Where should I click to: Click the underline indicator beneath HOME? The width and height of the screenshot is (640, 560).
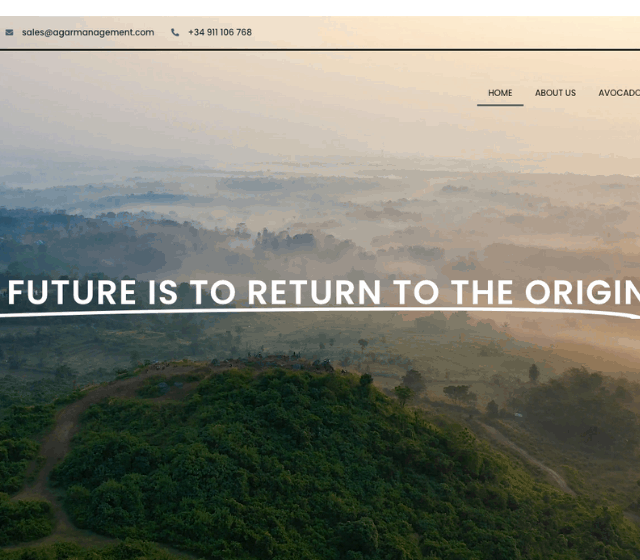click(x=500, y=105)
